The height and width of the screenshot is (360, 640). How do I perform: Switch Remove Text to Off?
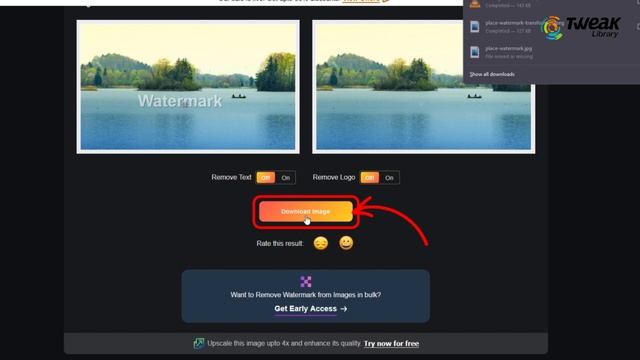(x=266, y=178)
